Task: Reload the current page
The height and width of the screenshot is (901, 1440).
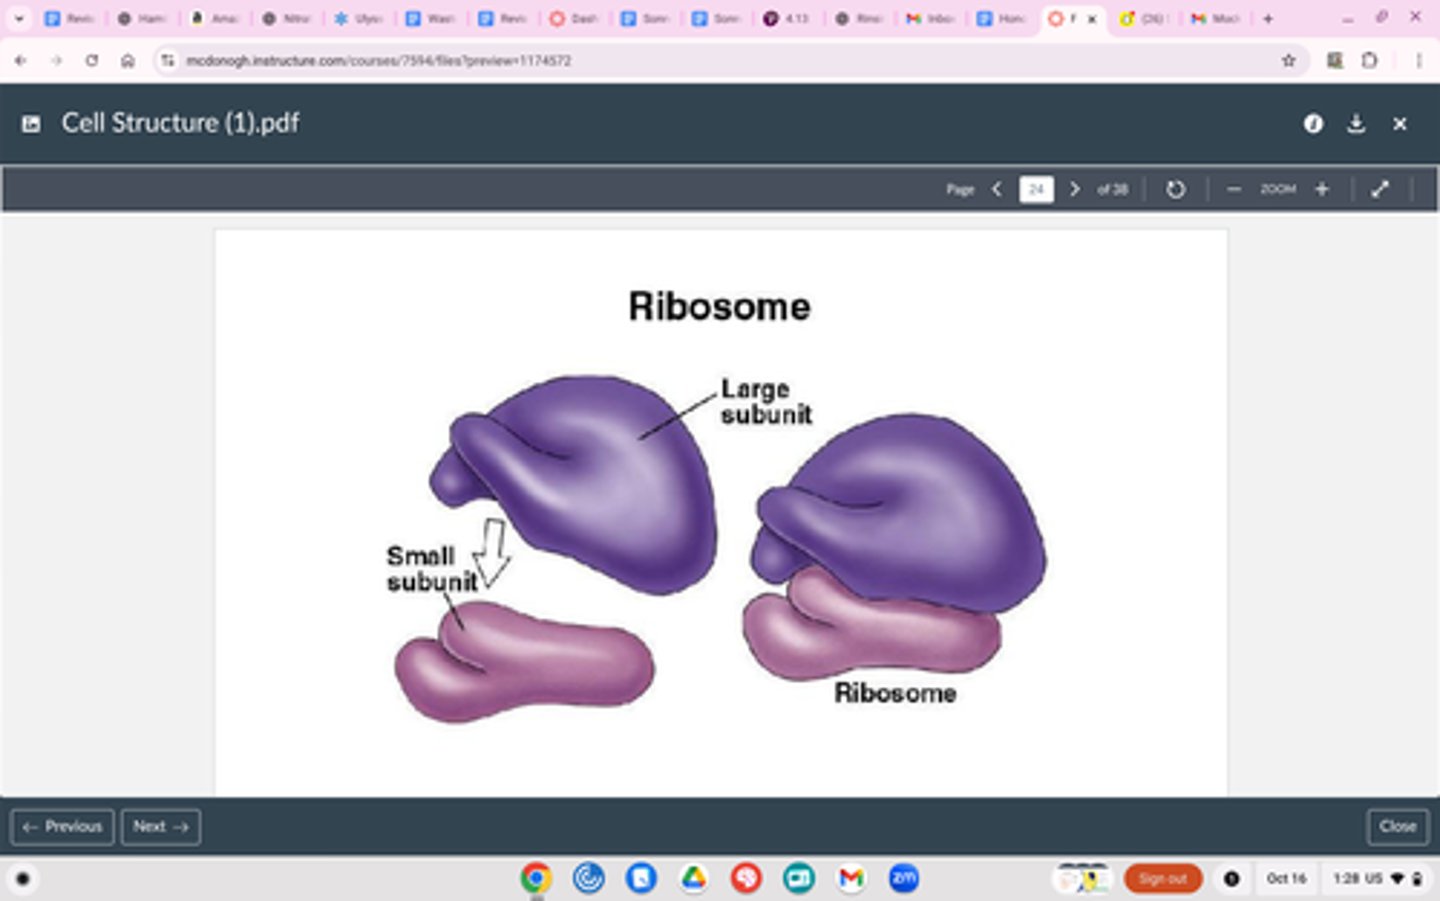Action: point(92,61)
